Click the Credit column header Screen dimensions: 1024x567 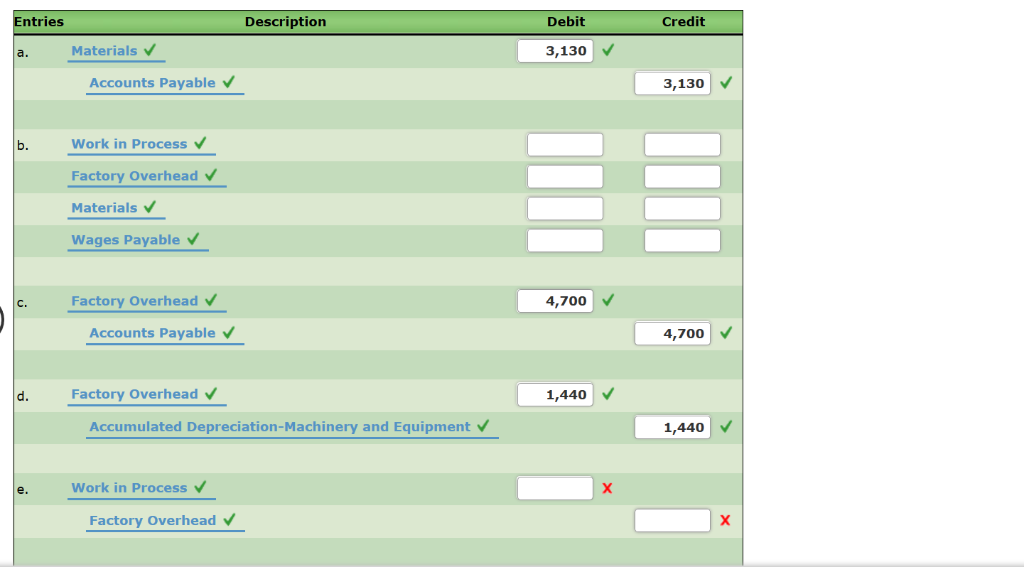pos(683,22)
